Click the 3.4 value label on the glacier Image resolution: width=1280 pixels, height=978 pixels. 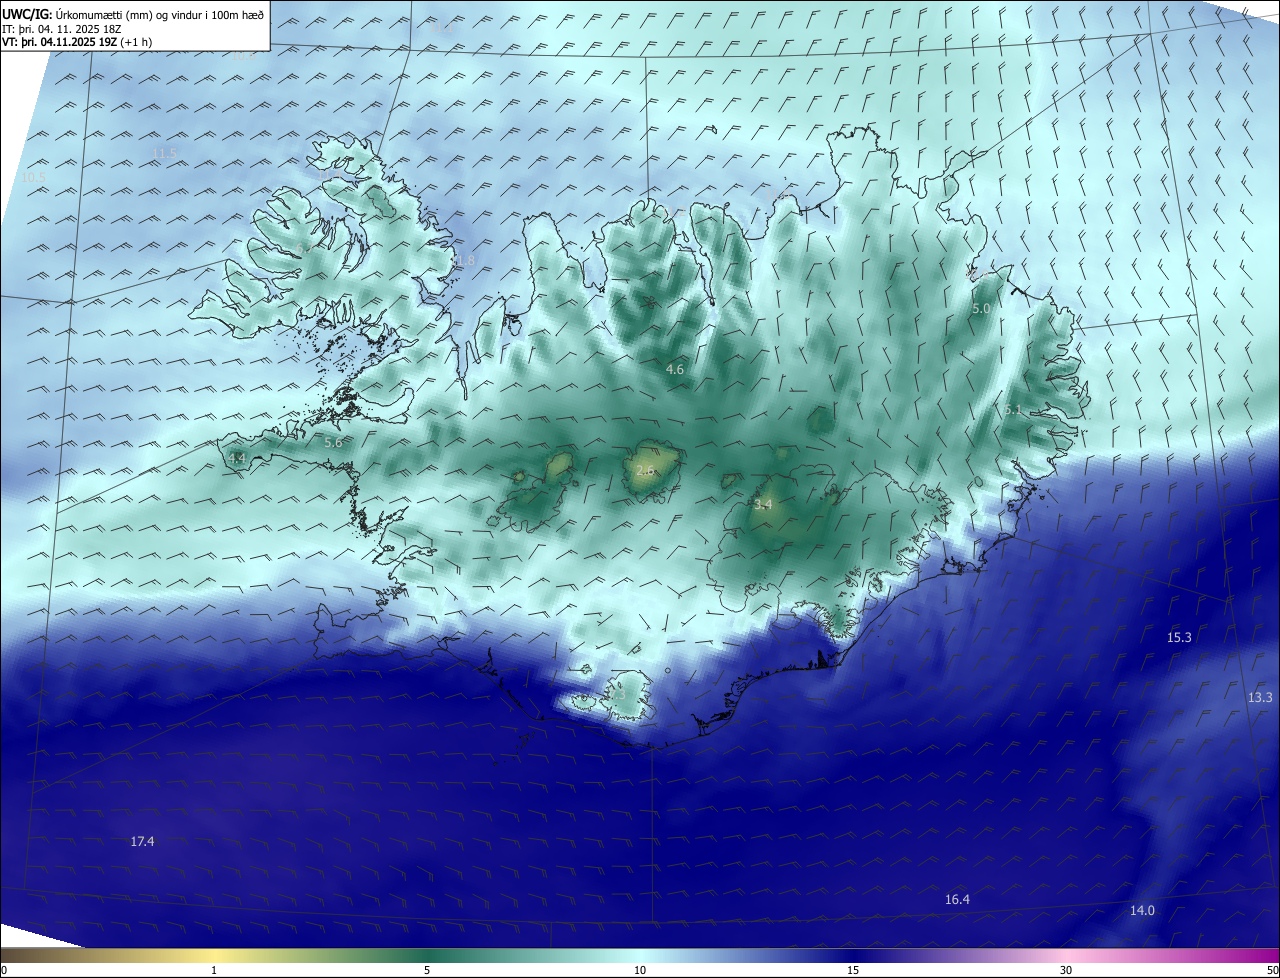(763, 505)
